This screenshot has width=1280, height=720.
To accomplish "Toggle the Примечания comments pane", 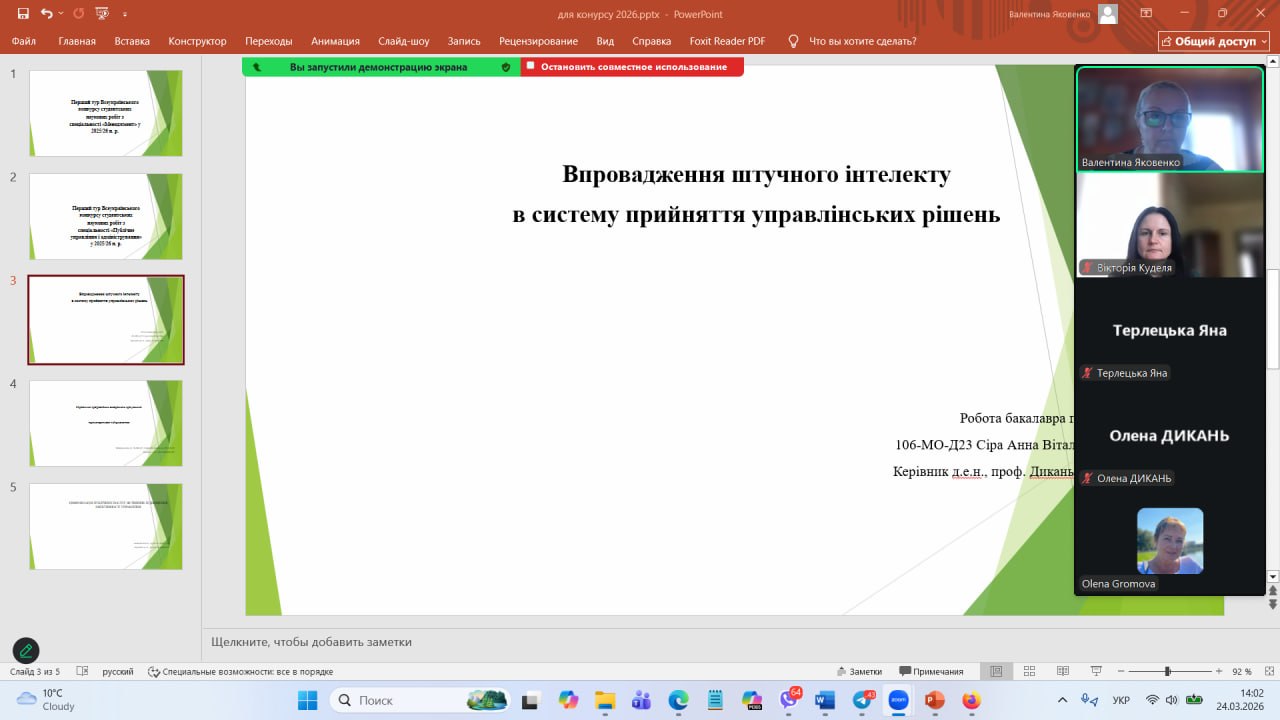I will (x=931, y=671).
